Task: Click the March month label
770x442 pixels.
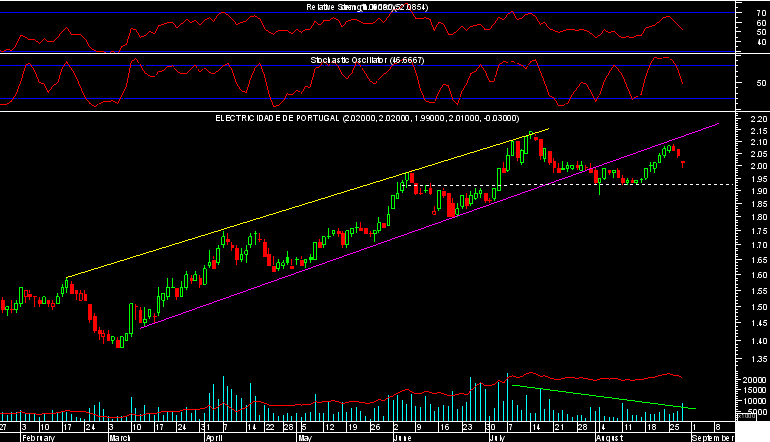Action: (x=119, y=438)
